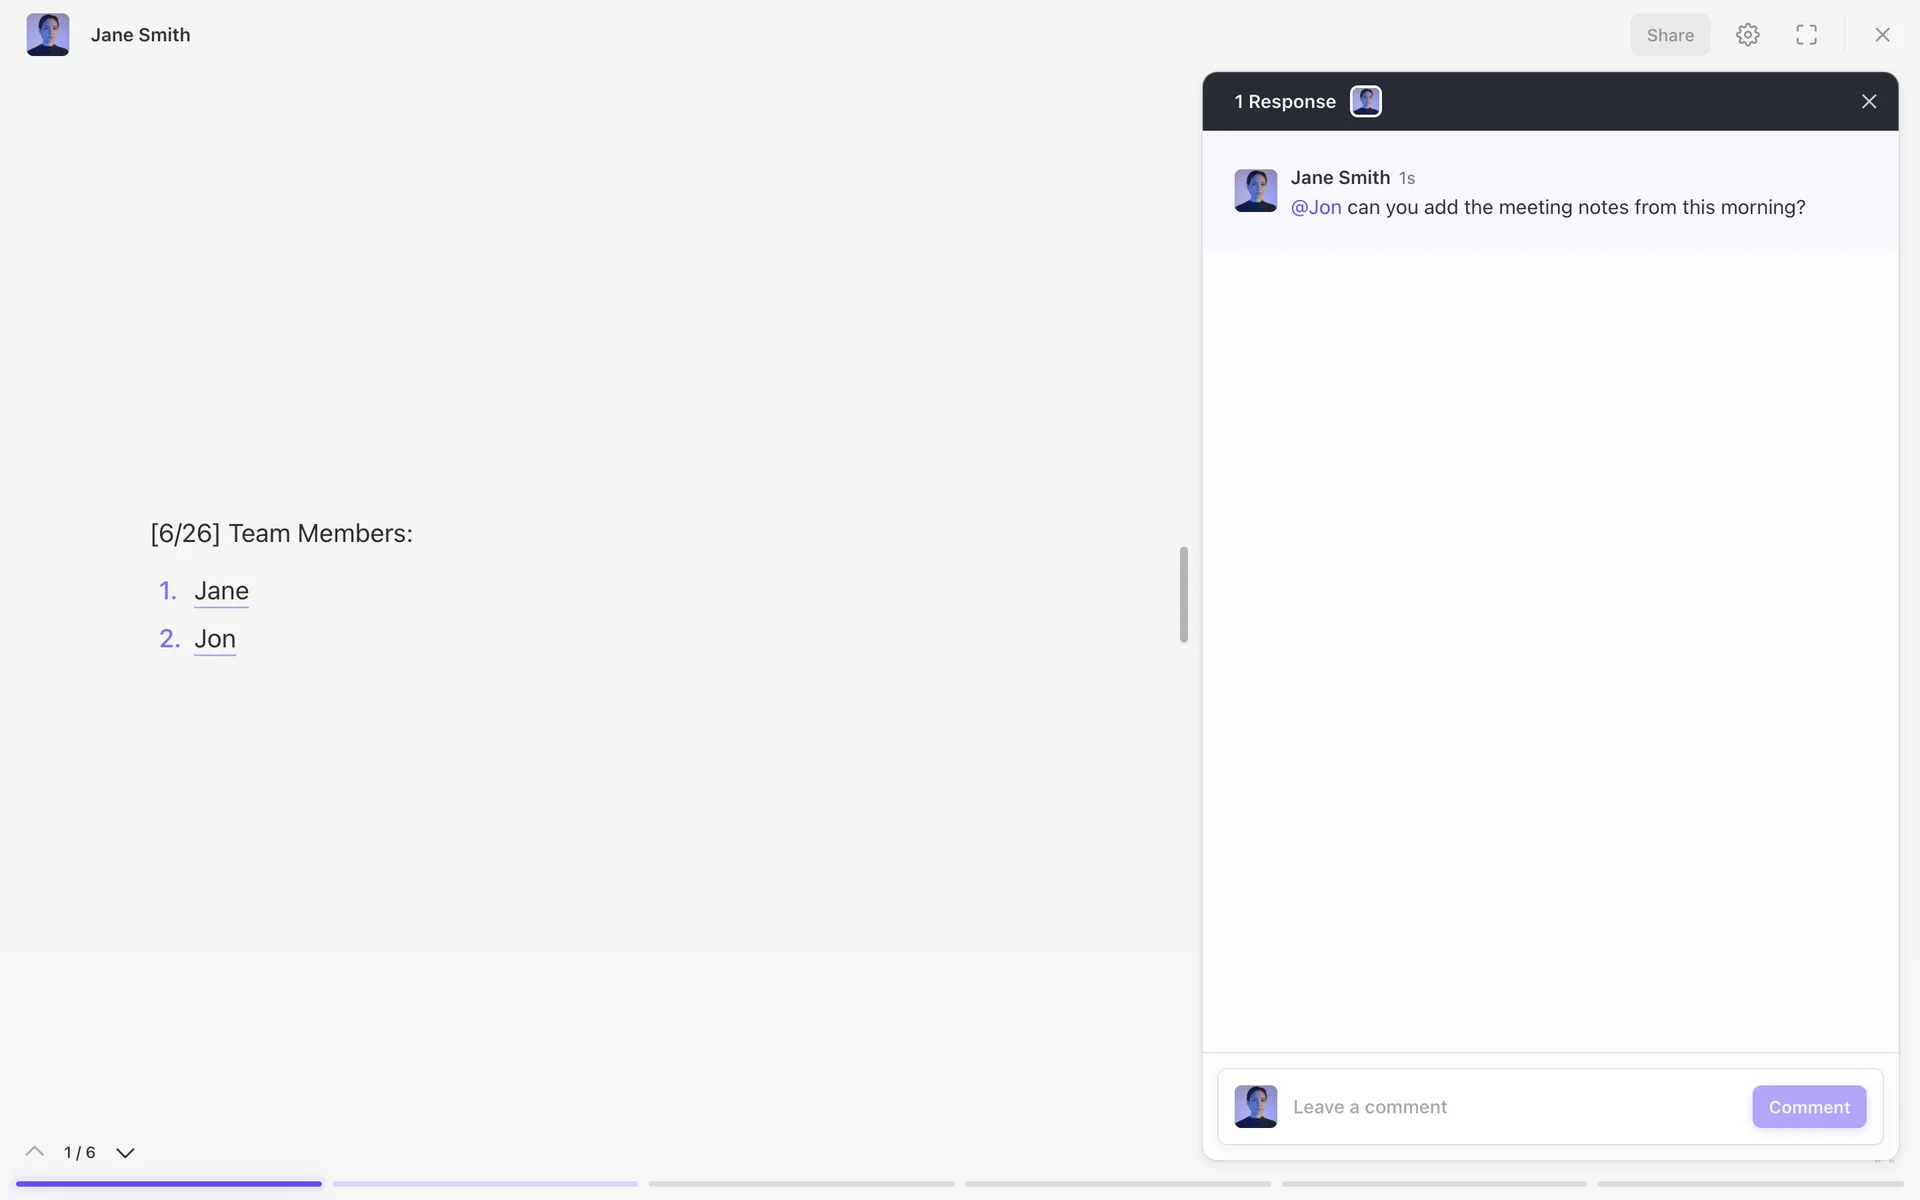The image size is (1920, 1200).
Task: Click the document scrollbar handle
Action: point(1184,594)
